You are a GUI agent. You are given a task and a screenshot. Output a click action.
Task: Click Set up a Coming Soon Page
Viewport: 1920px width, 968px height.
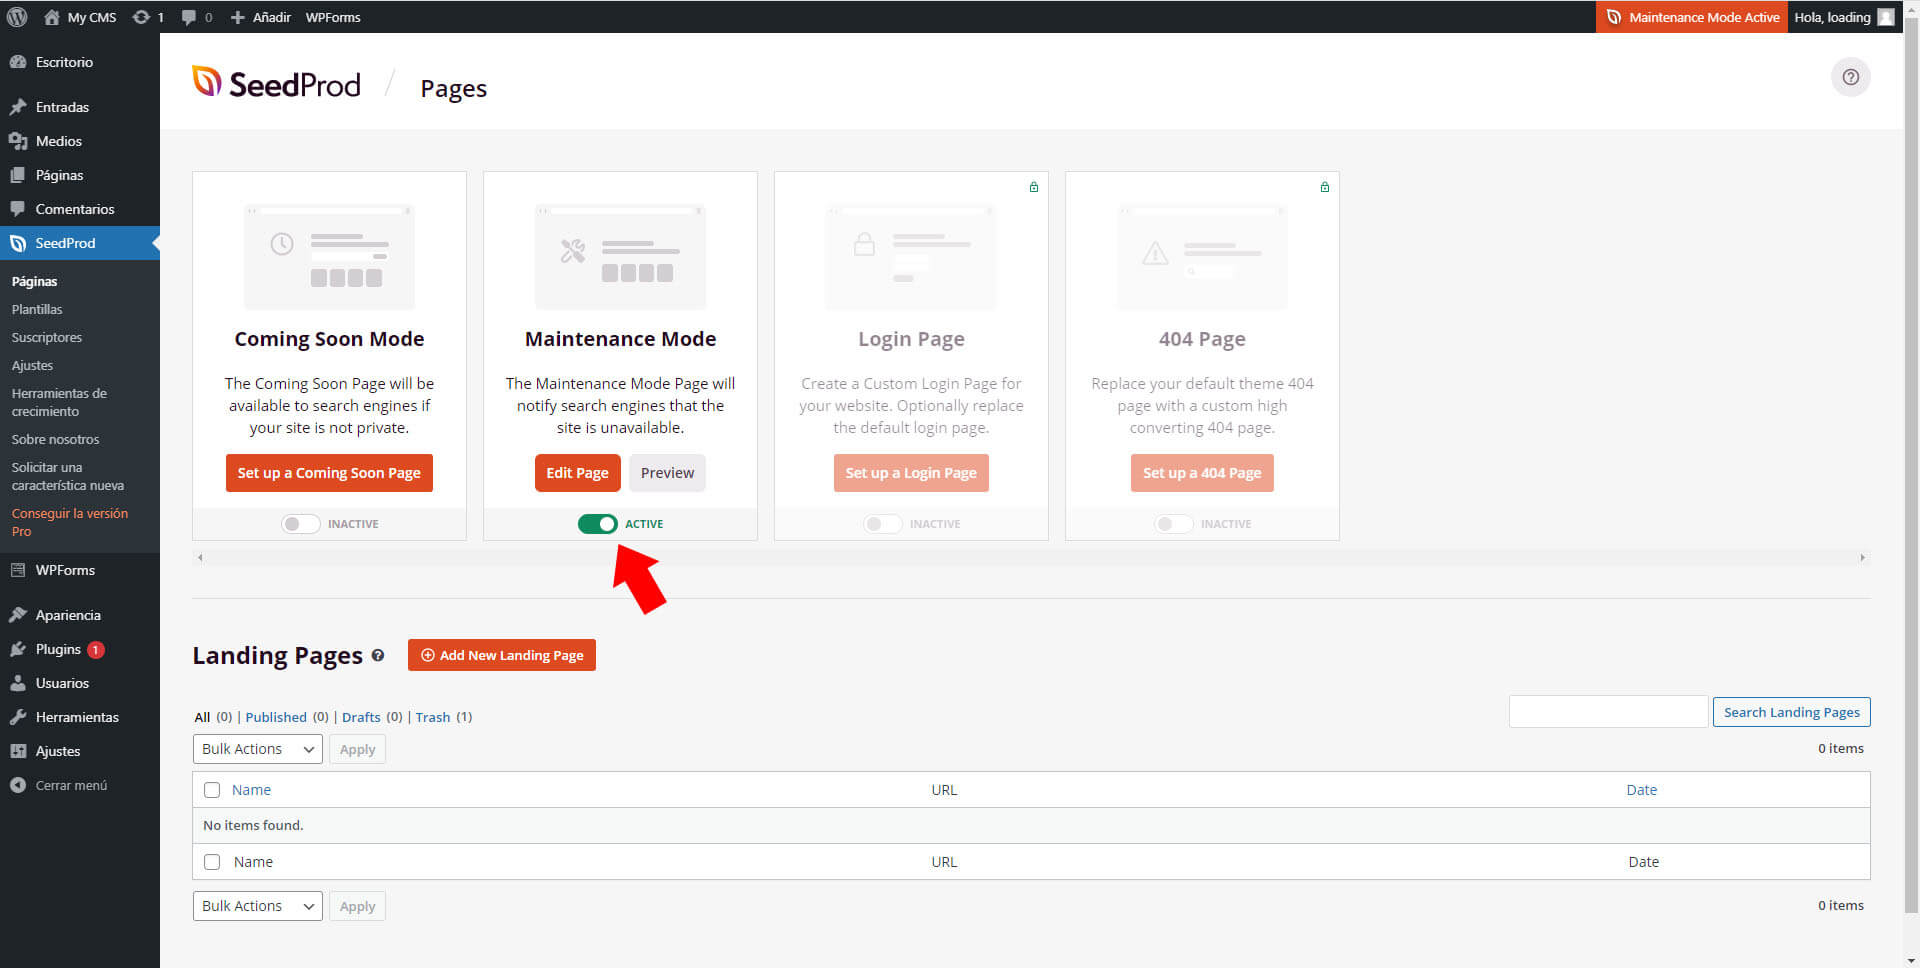(329, 473)
